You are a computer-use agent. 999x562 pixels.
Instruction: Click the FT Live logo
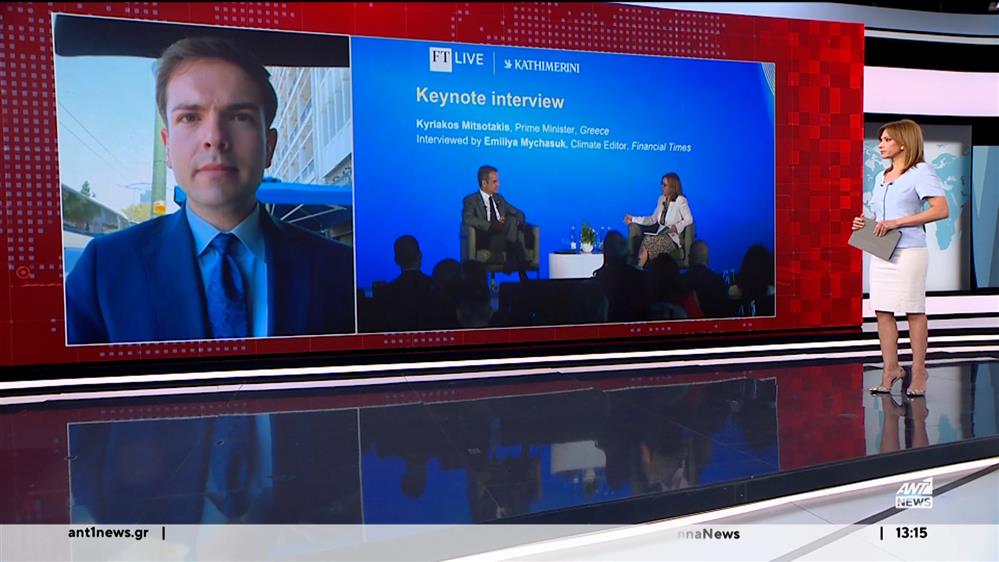click(x=456, y=60)
